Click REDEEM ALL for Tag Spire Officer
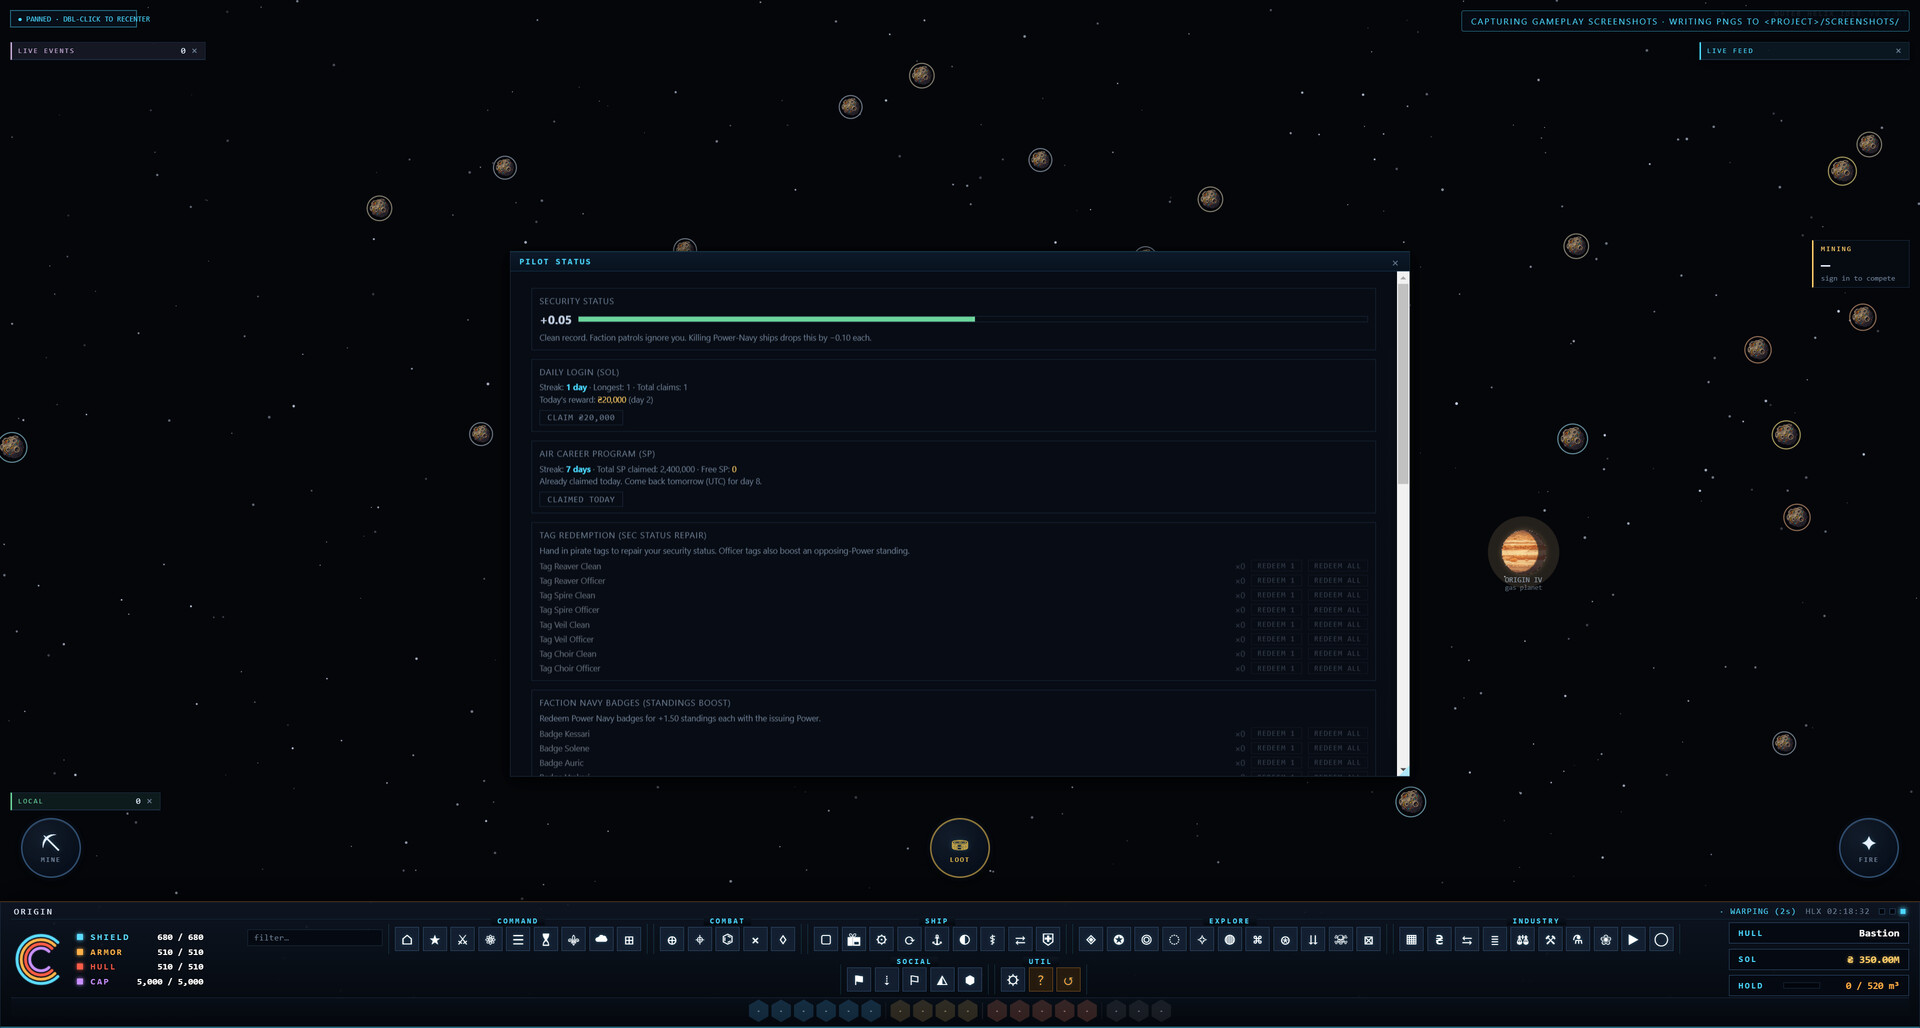Screen dimensions: 1920x1028 coord(1337,610)
